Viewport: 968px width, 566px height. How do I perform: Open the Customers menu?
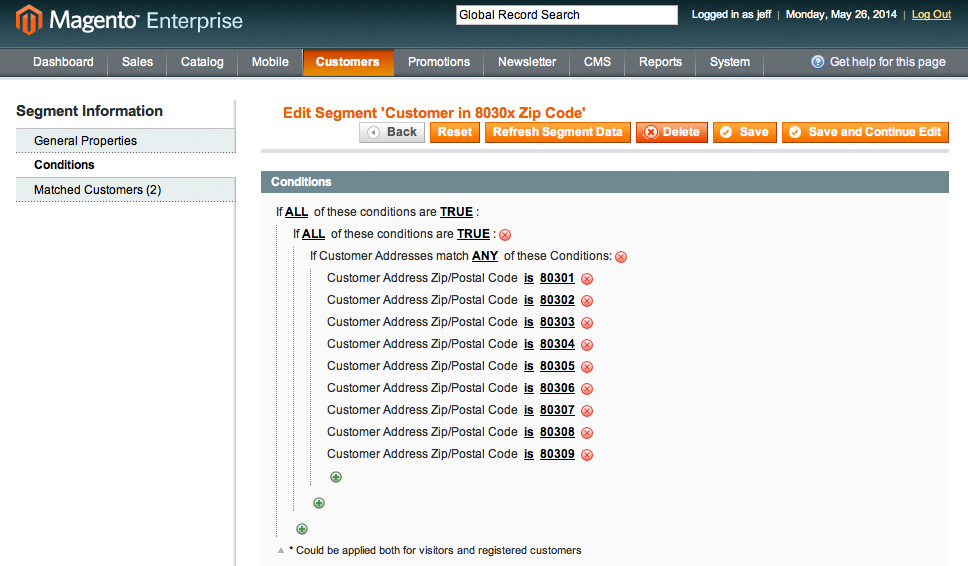pos(348,62)
